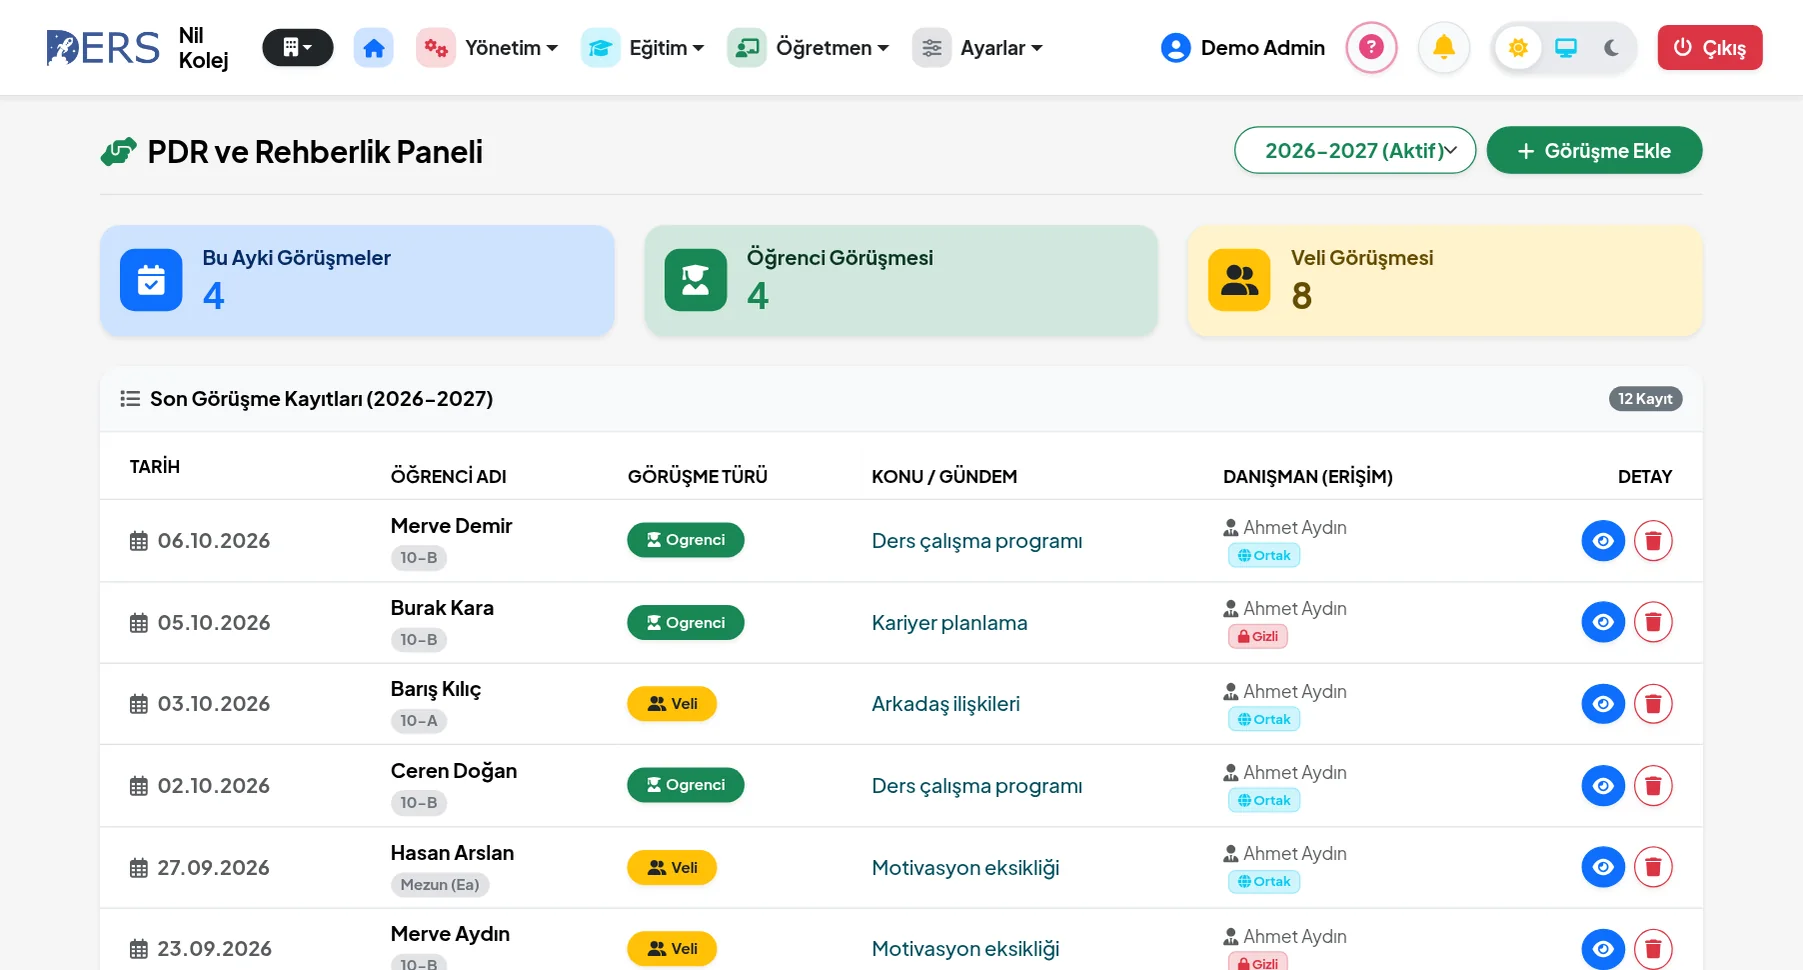Click the 10-A class tag of Barış Kılıç
The height and width of the screenshot is (970, 1803).
coord(419,721)
